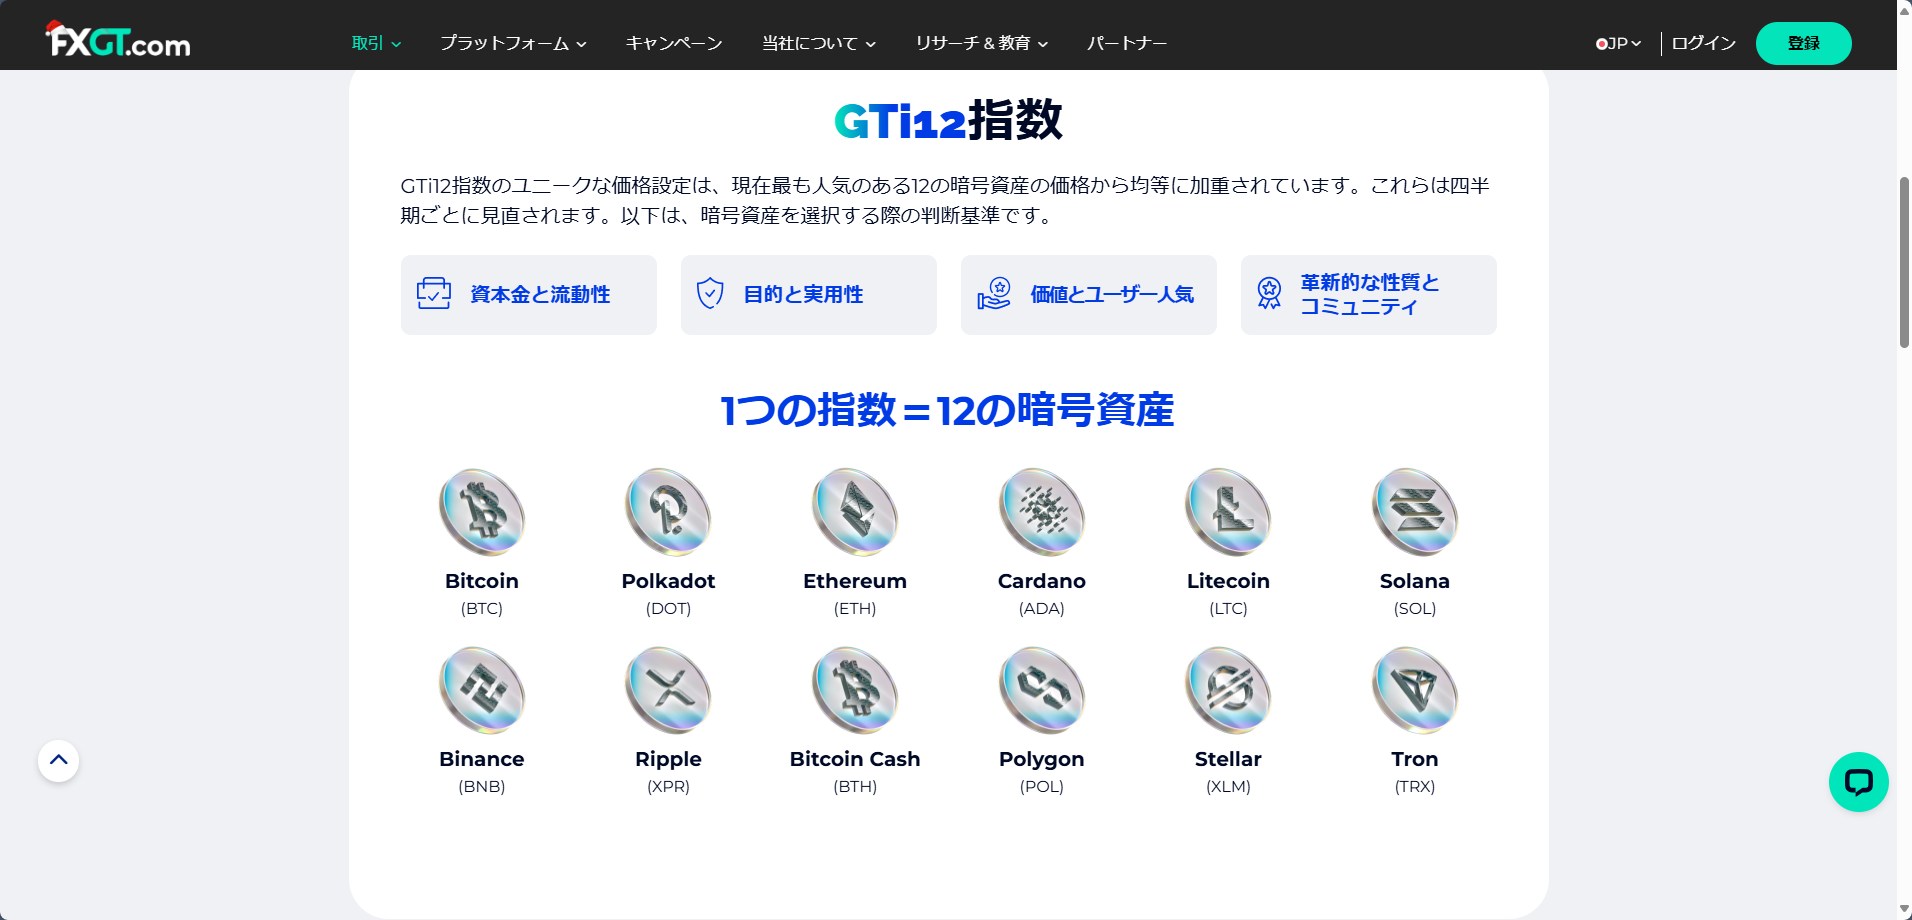Click the ログイン link

coord(1703,43)
